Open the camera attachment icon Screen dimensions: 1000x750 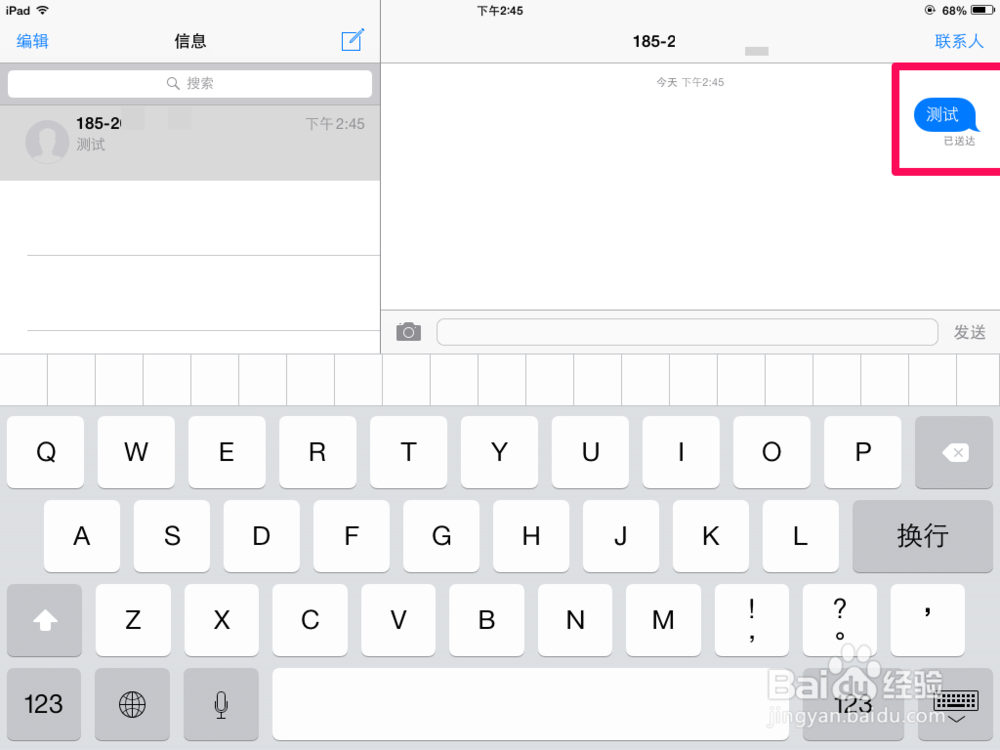408,331
